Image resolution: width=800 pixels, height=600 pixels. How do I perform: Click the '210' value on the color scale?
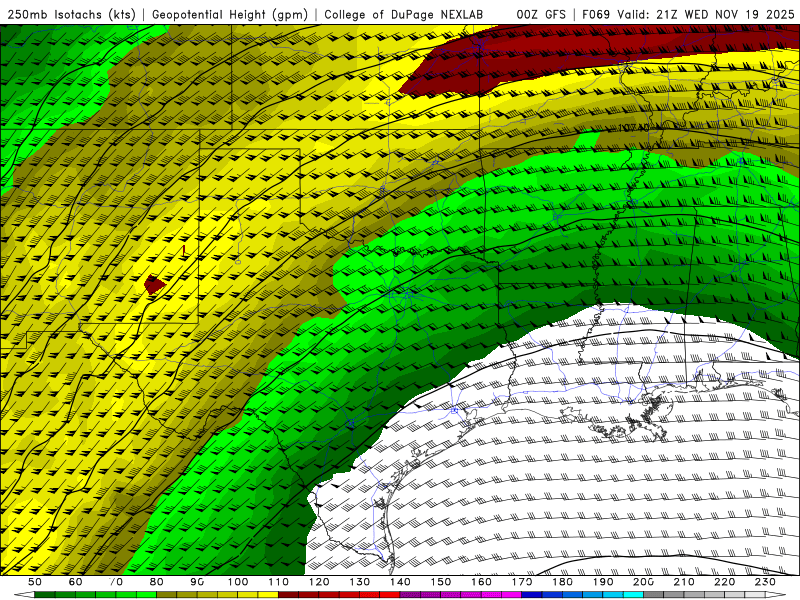coord(685,582)
